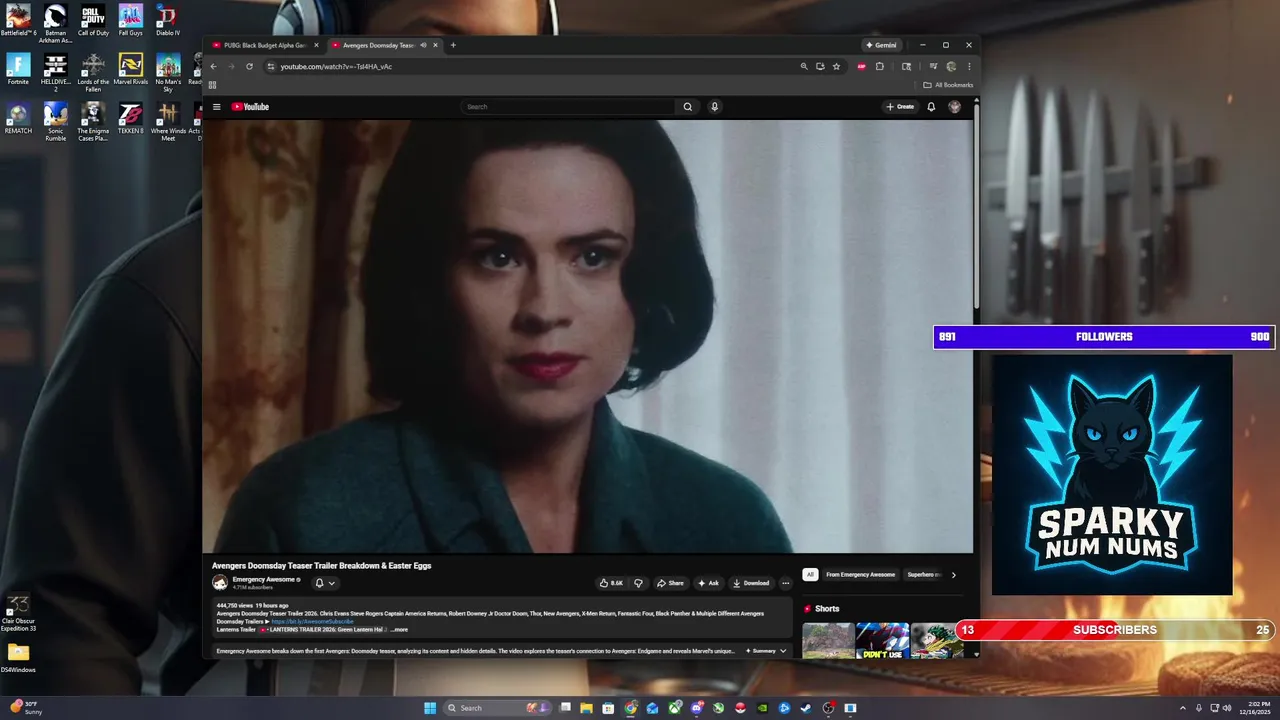Open more actions ellipsis under video
The height and width of the screenshot is (720, 1280).
pos(785,583)
